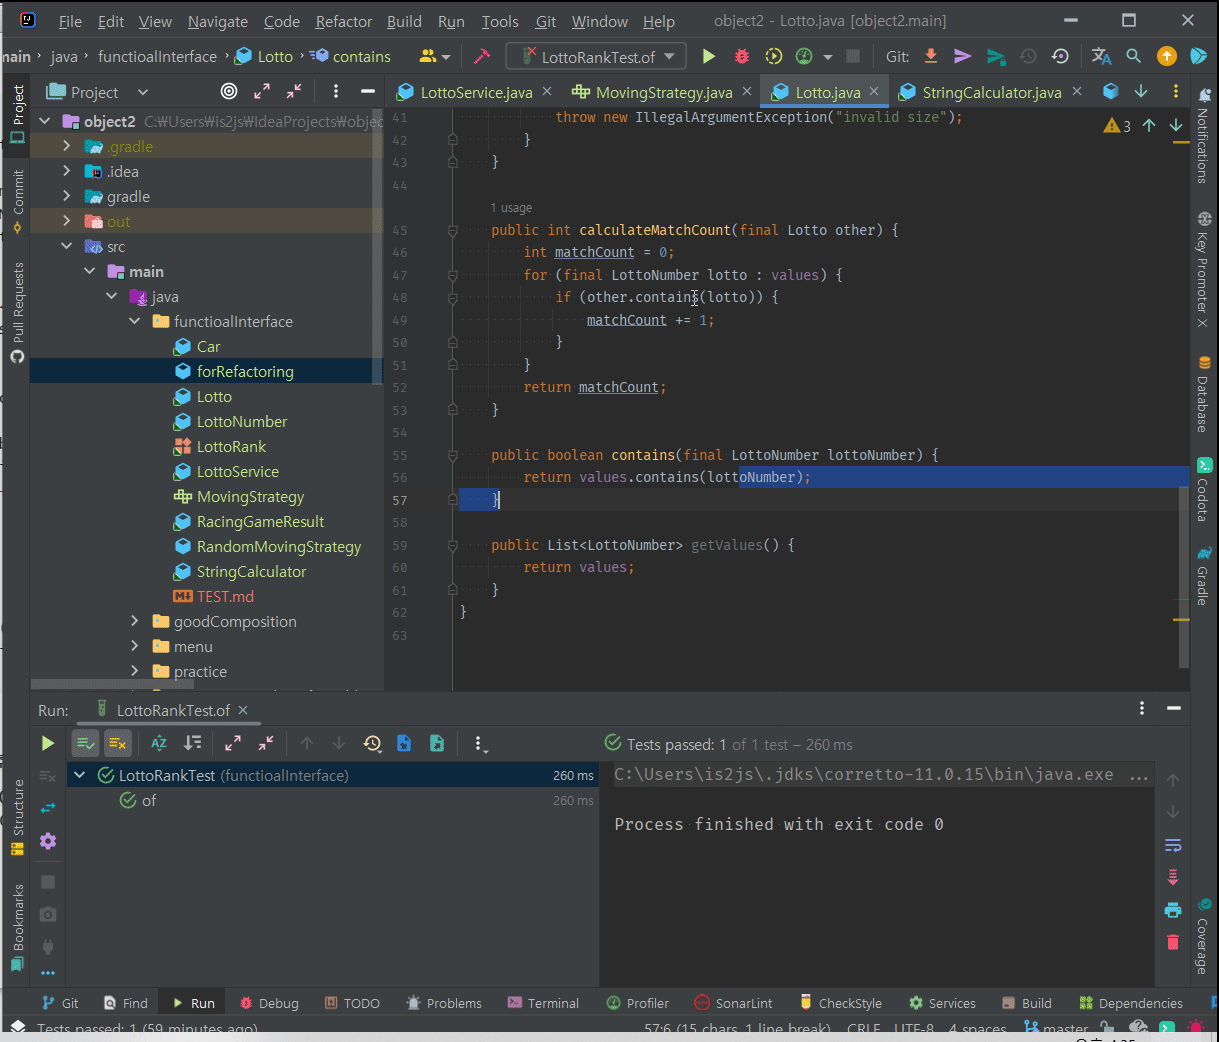
Task: Open the Terminal tool window
Action: coord(543,1003)
